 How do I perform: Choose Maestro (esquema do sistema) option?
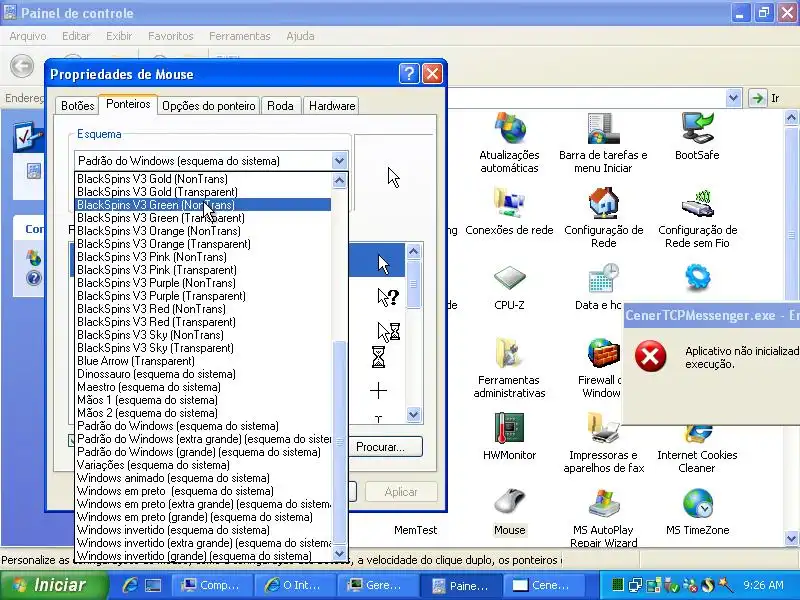[x=203, y=387]
